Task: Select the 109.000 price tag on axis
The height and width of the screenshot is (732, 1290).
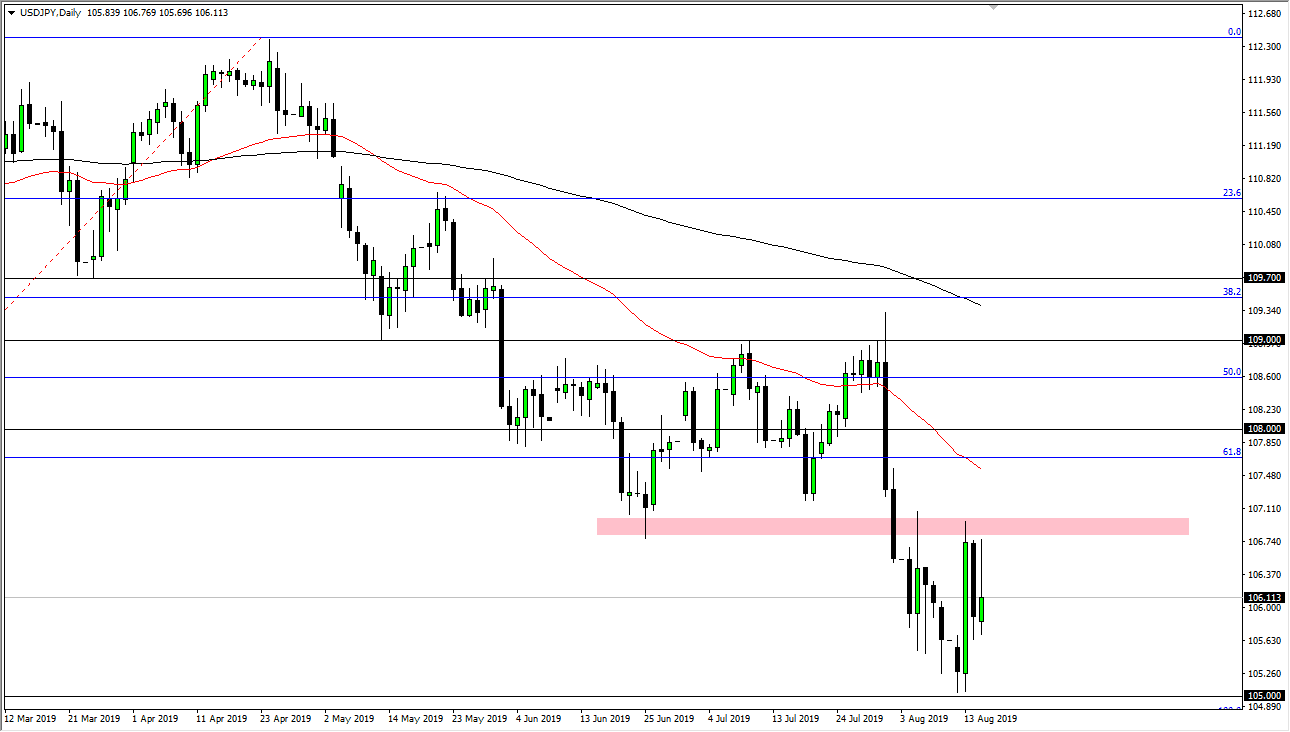Action: coord(1262,340)
